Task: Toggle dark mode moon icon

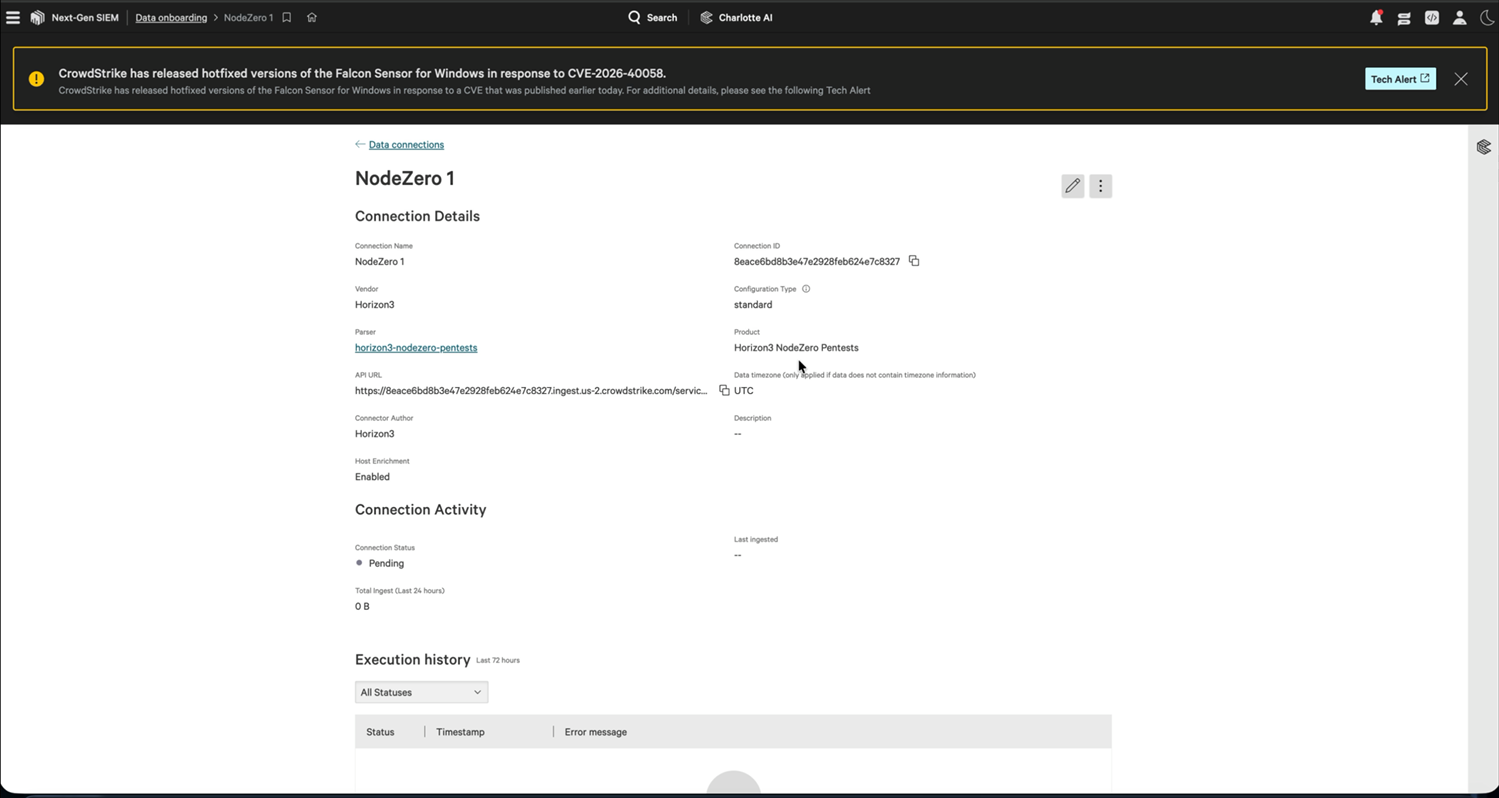Action: tap(1487, 18)
